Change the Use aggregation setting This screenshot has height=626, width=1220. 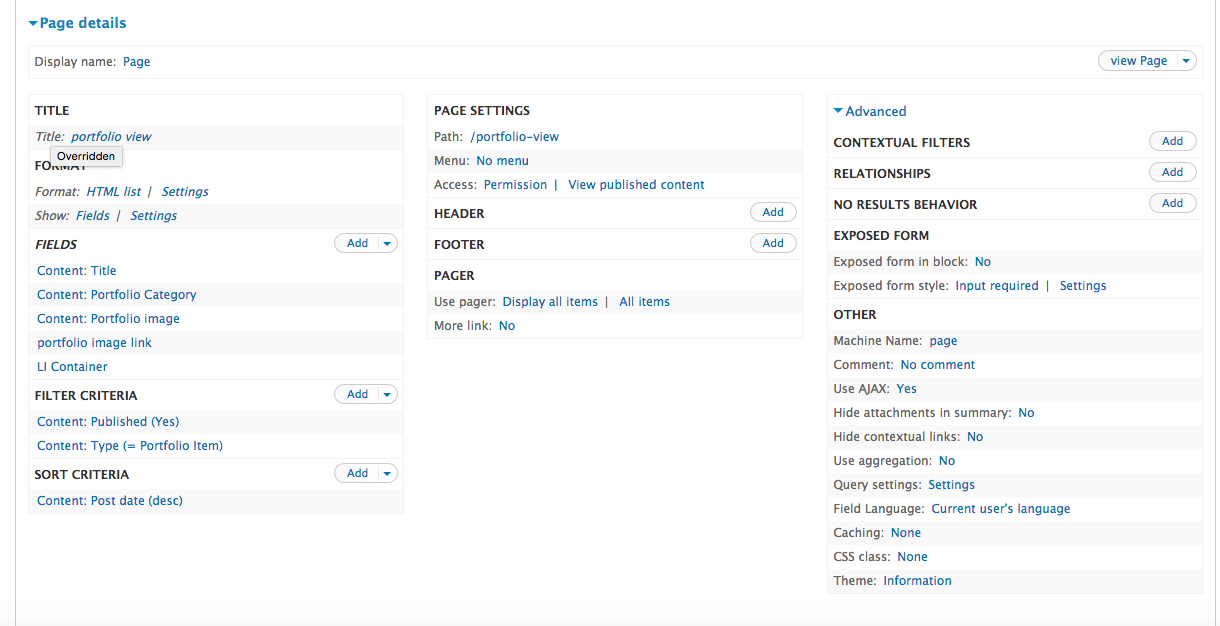point(947,461)
